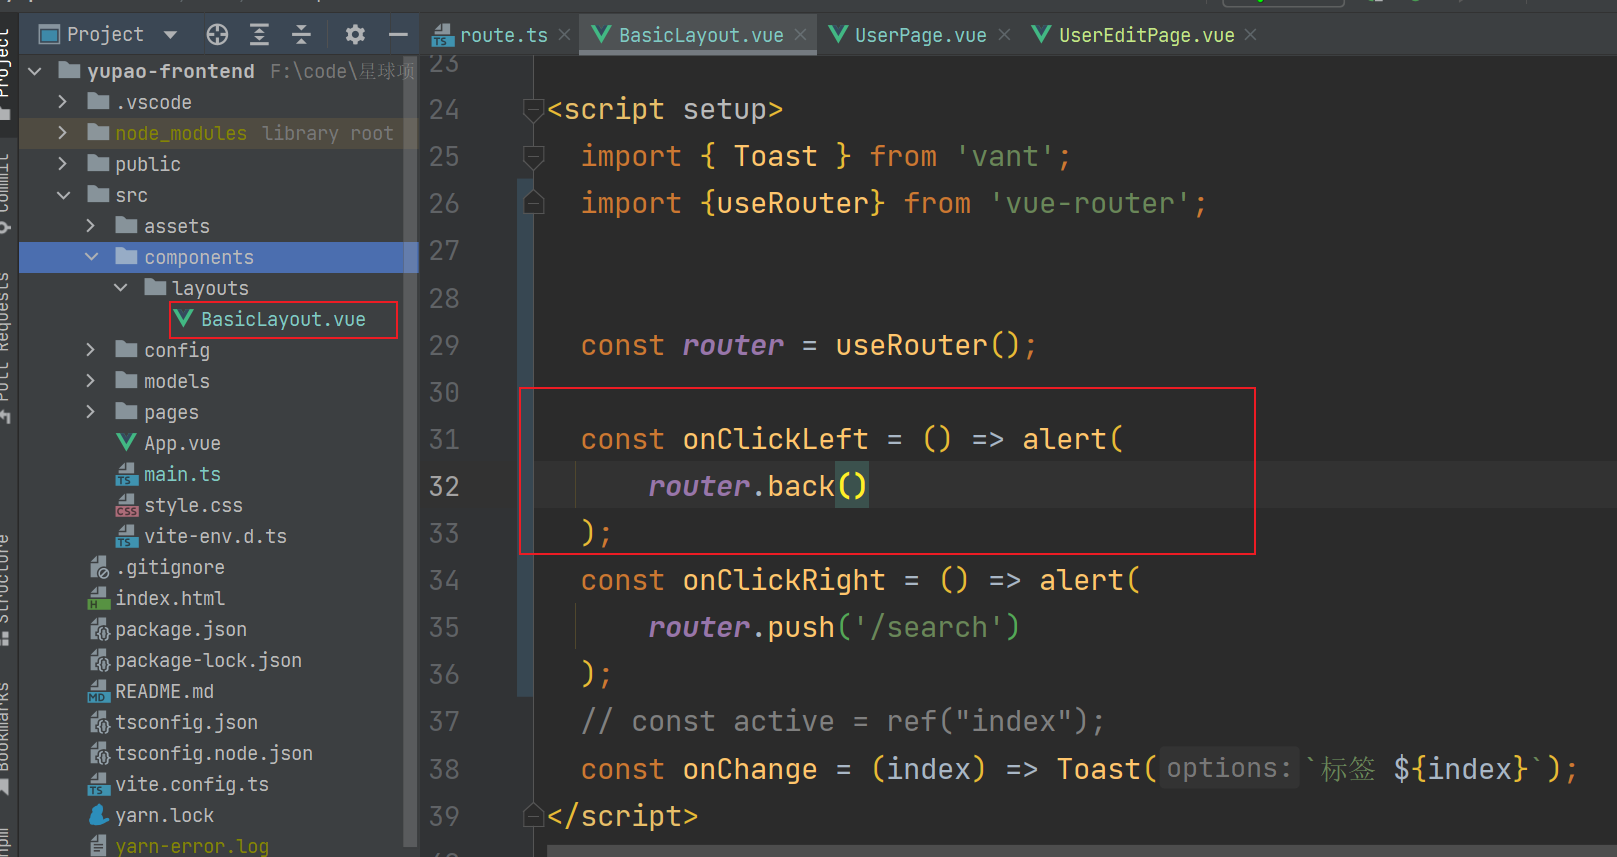The image size is (1617, 857).
Task: Click the Expand All icon in Project toolbar
Action: click(259, 35)
